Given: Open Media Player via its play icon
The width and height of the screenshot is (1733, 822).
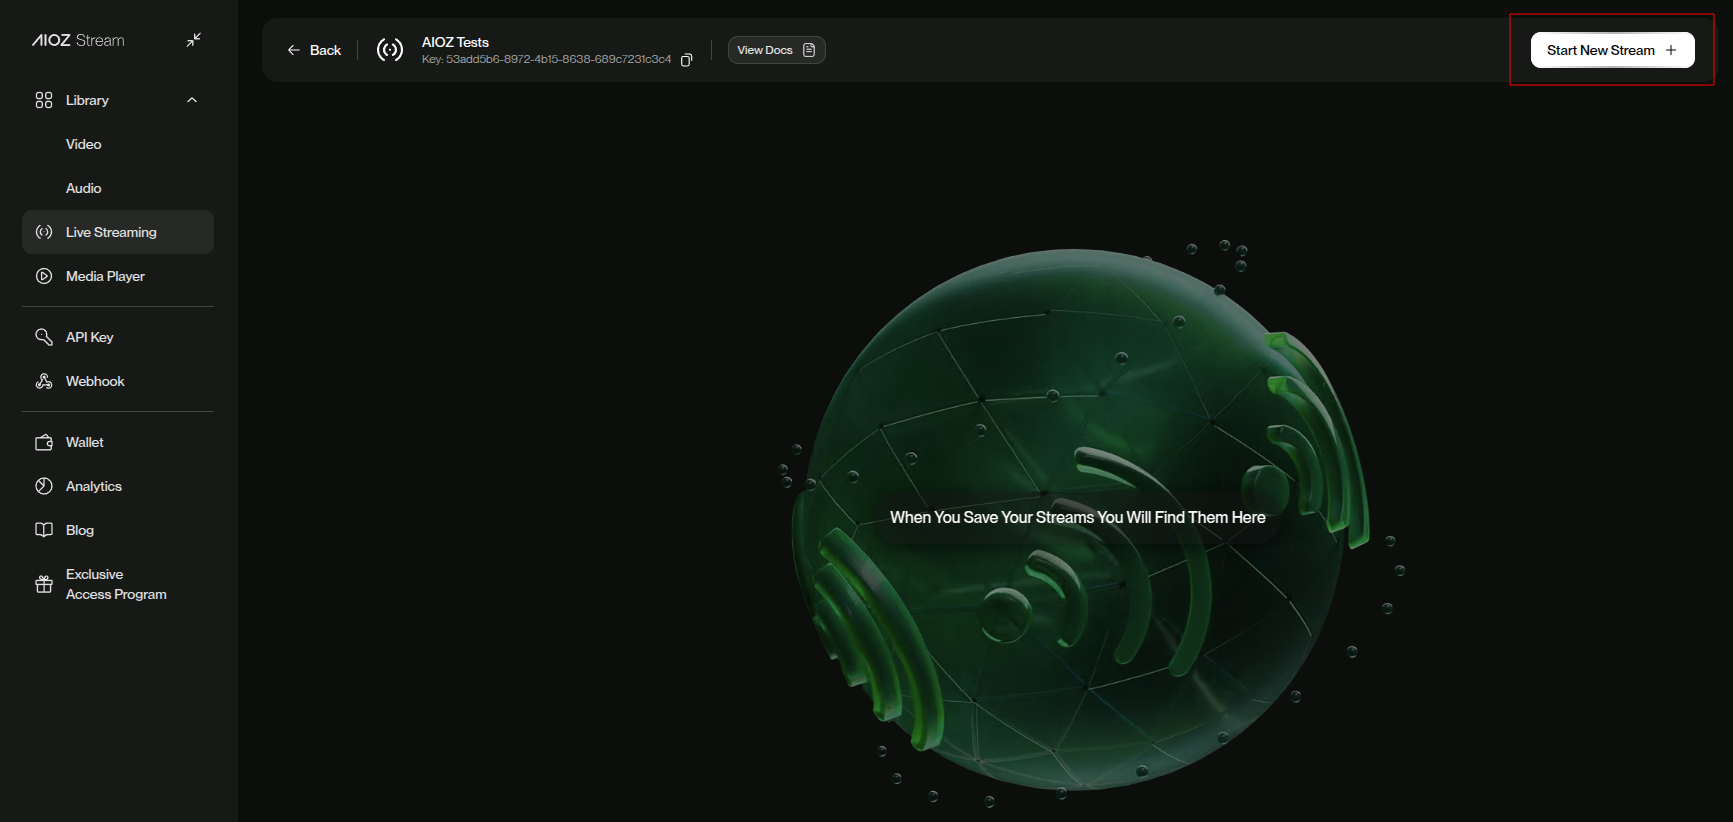Looking at the screenshot, I should pyautogui.click(x=44, y=276).
